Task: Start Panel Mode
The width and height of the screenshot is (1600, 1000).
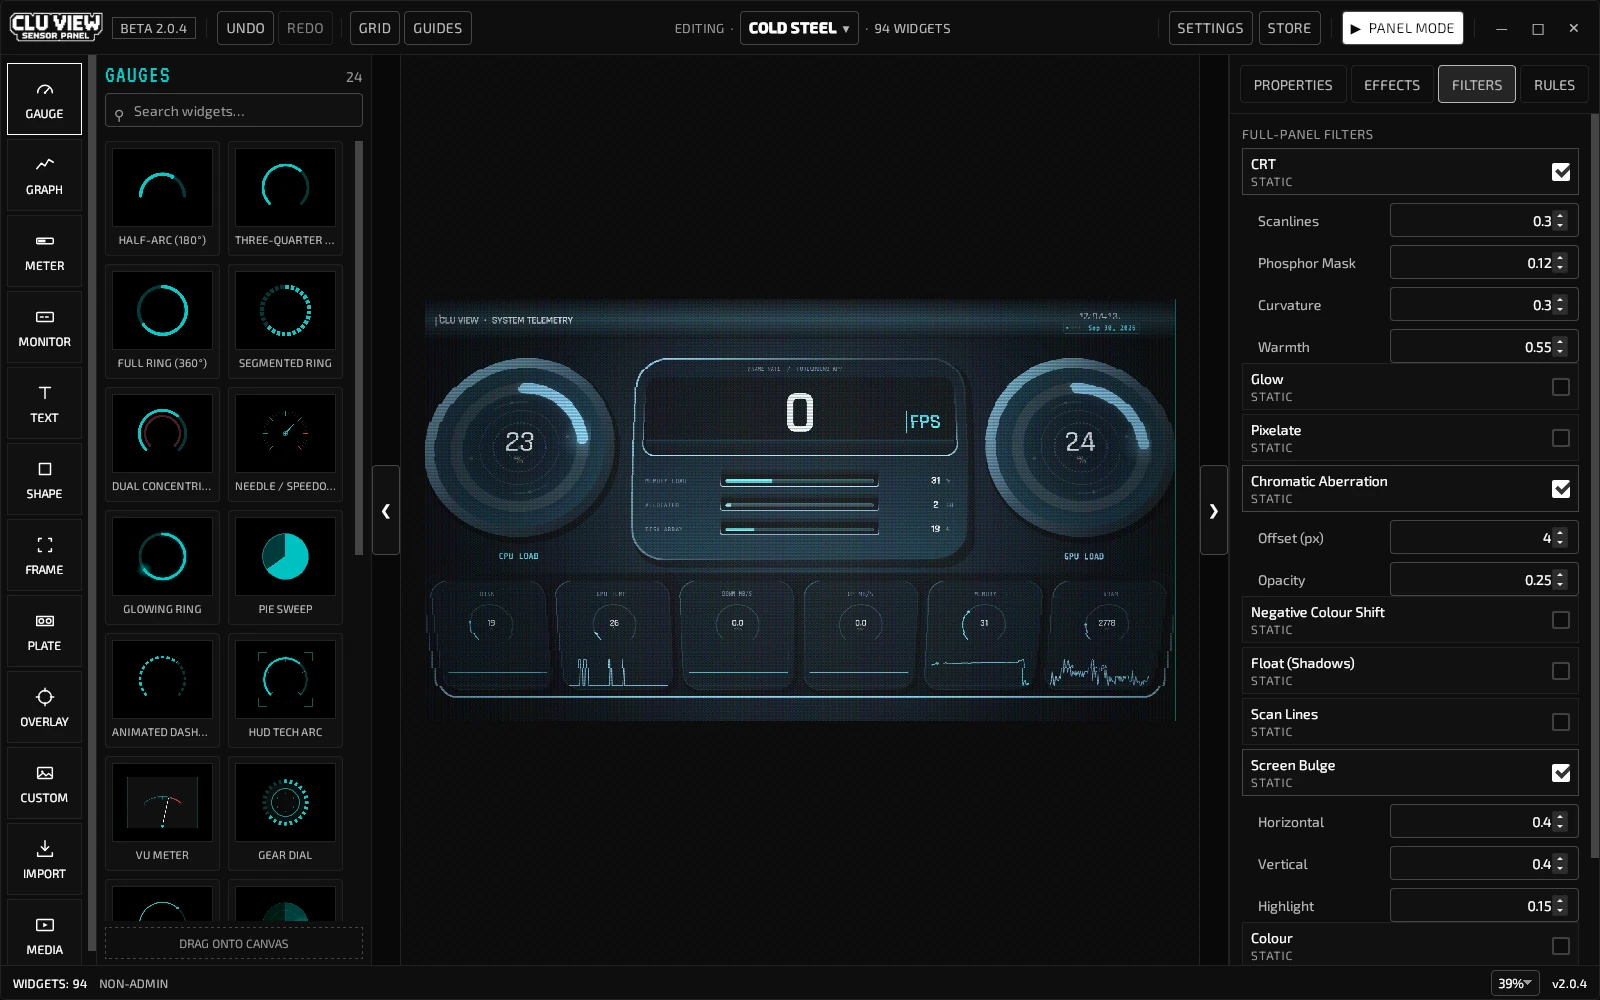Action: click(1402, 28)
